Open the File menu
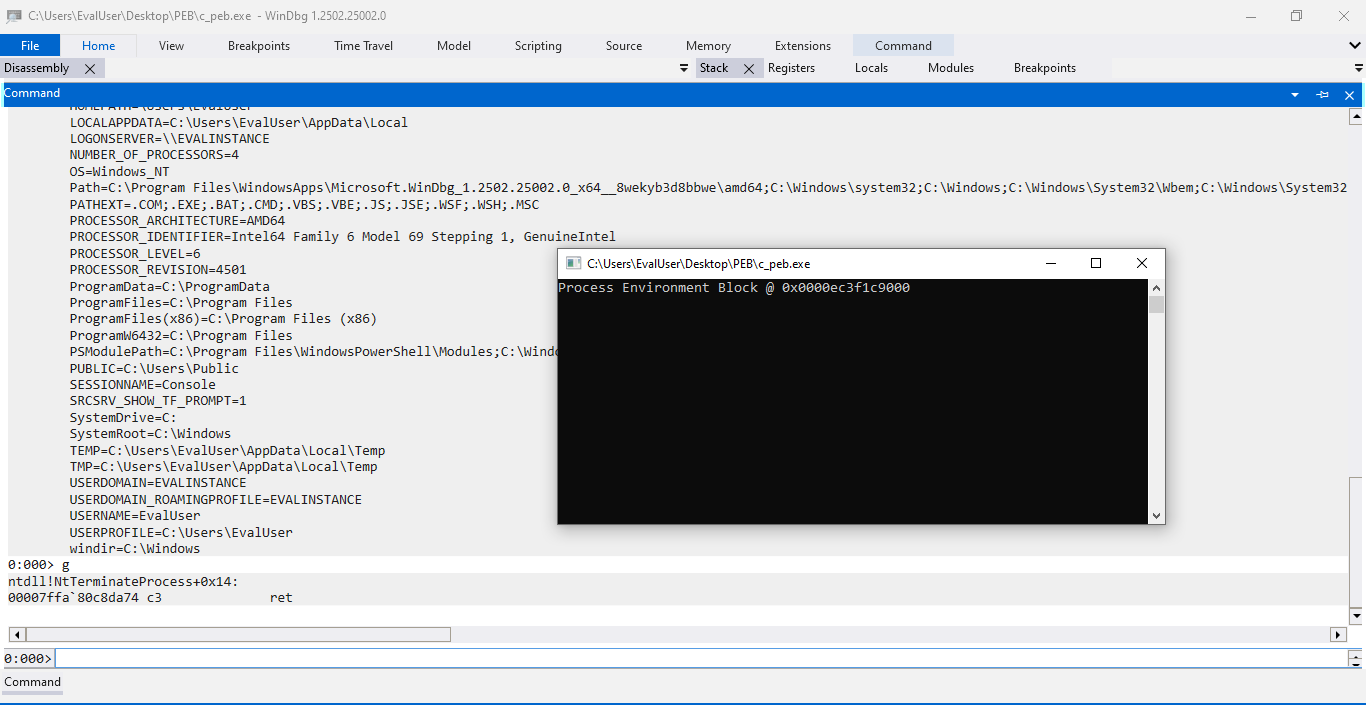 30,46
